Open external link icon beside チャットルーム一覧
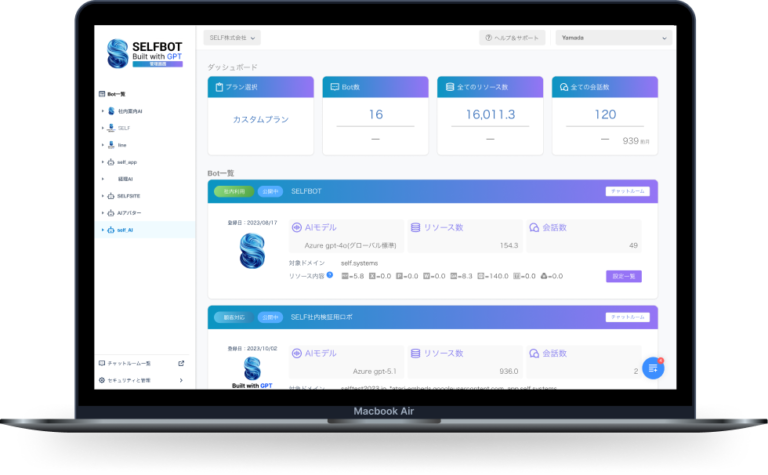The height and width of the screenshot is (475, 768). click(181, 363)
